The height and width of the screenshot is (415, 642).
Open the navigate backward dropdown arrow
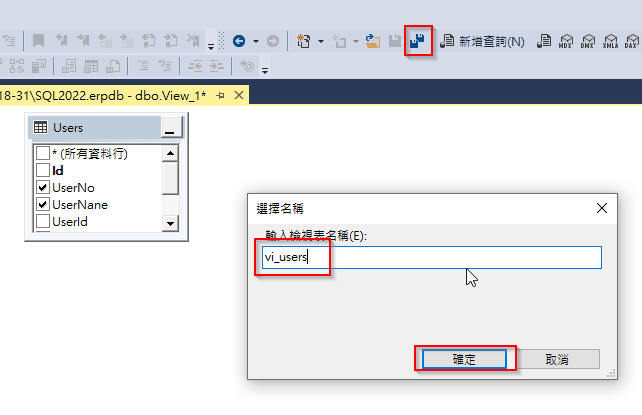coord(256,41)
